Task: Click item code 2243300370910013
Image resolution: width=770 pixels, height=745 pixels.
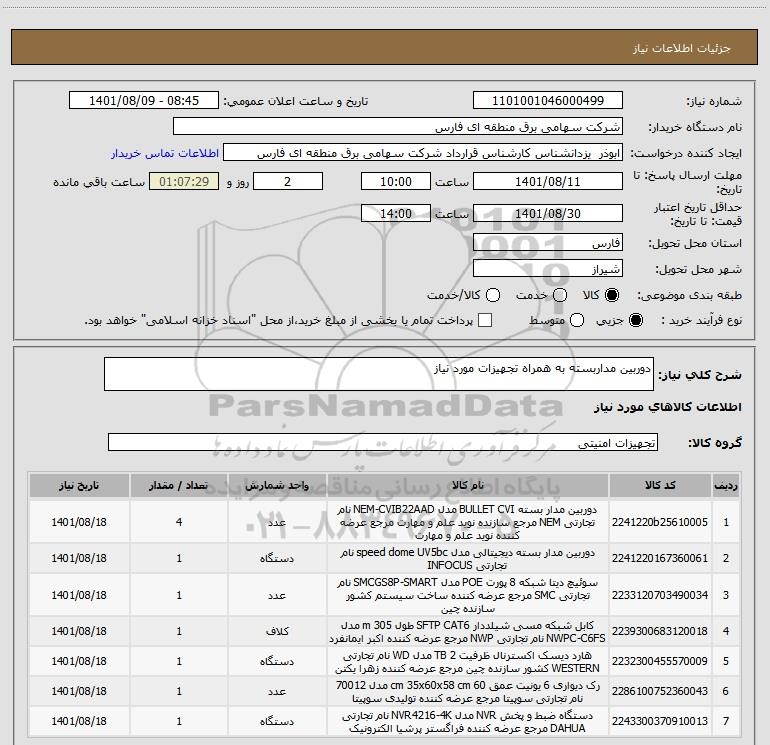Action: tap(660, 721)
